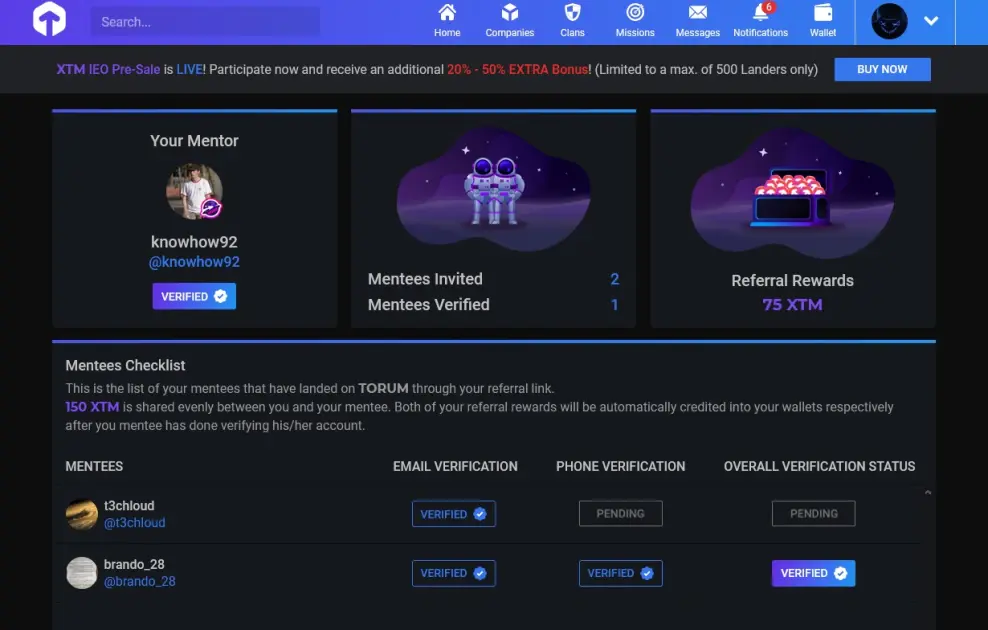Open the Companies page
This screenshot has width=988, height=630.
click(510, 21)
